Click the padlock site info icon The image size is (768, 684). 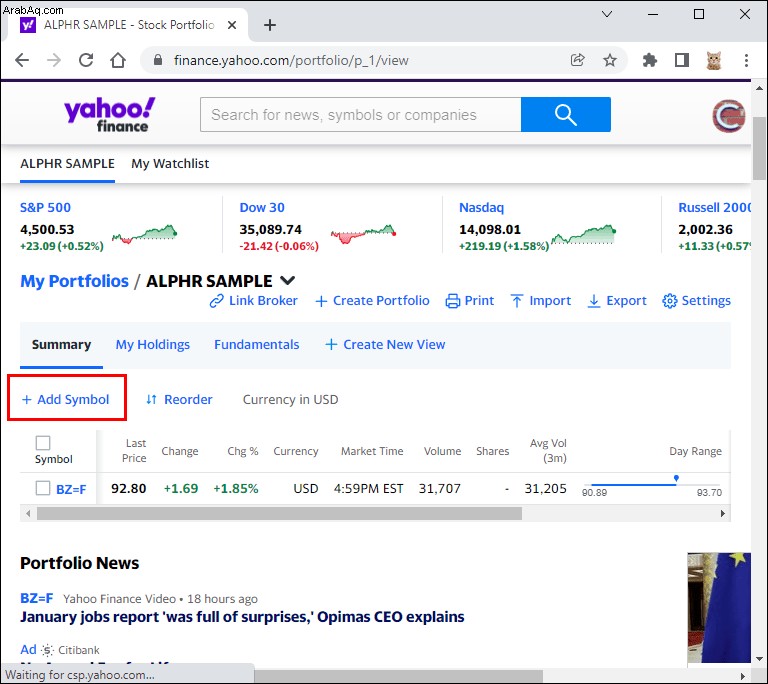(158, 60)
